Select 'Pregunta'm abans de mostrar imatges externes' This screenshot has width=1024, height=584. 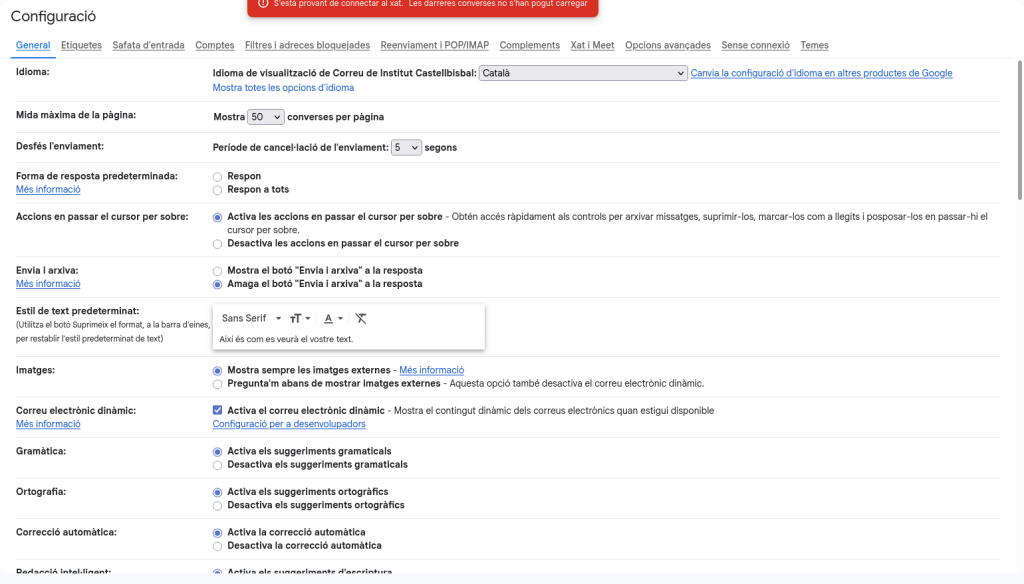click(x=218, y=384)
